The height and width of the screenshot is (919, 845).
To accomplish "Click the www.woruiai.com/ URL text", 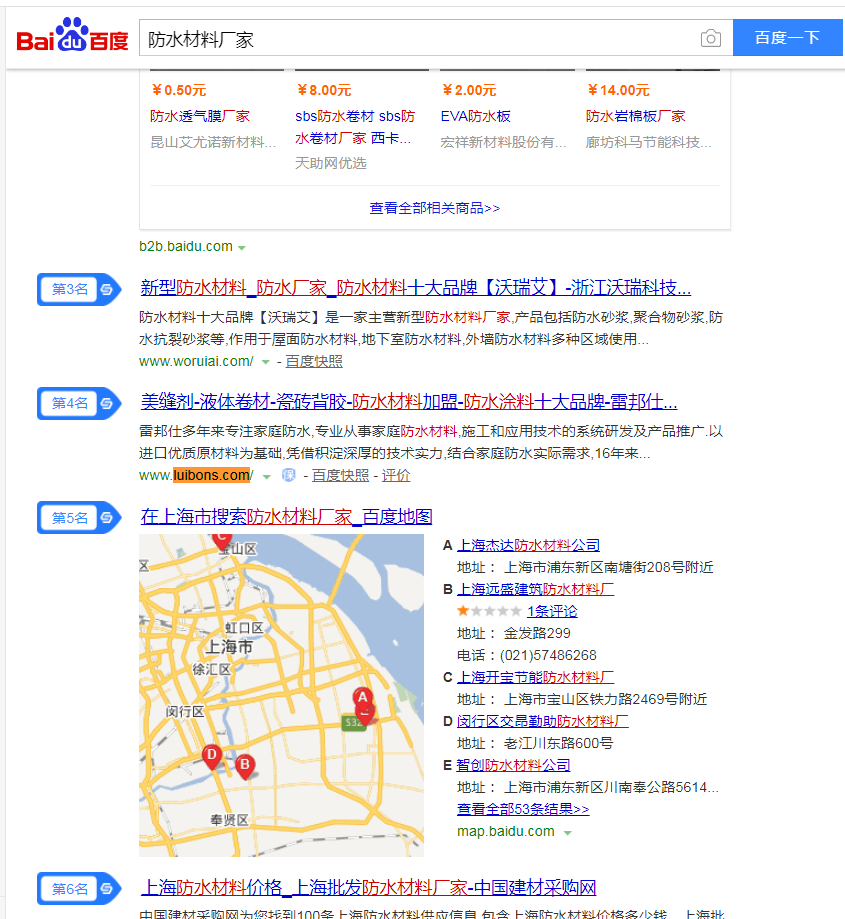I will 196,361.
